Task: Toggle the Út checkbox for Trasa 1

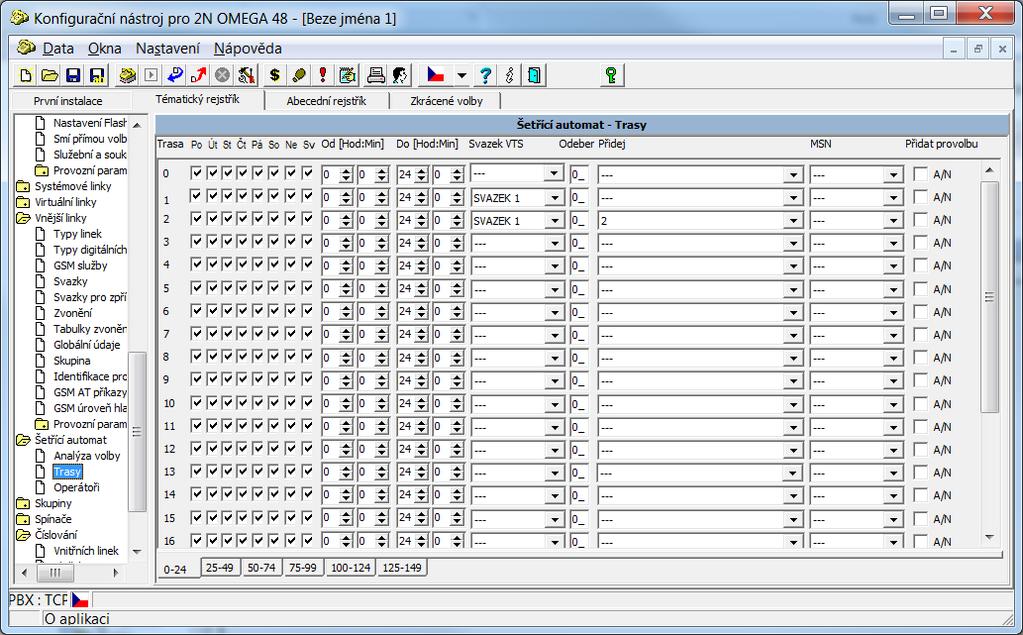Action: click(212, 196)
